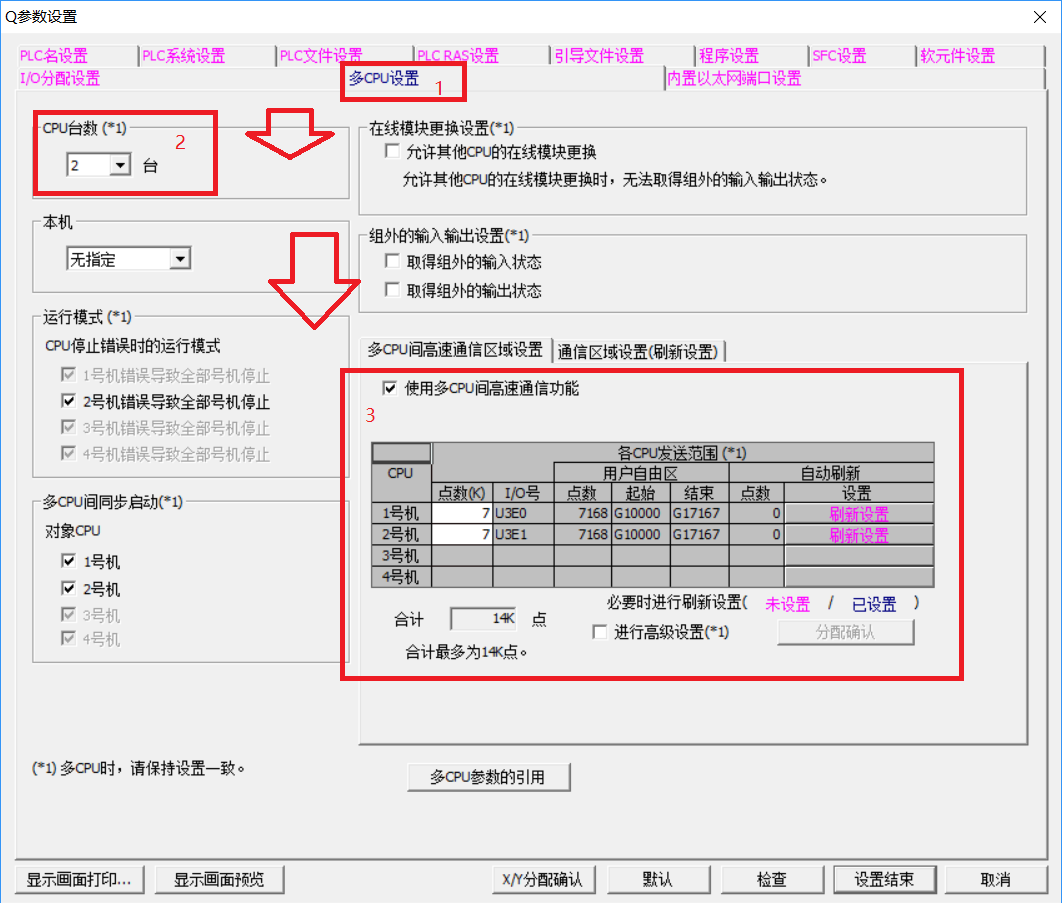Switch to PLC系统设置 tab
Viewport: 1062px width, 903px height.
[183, 56]
